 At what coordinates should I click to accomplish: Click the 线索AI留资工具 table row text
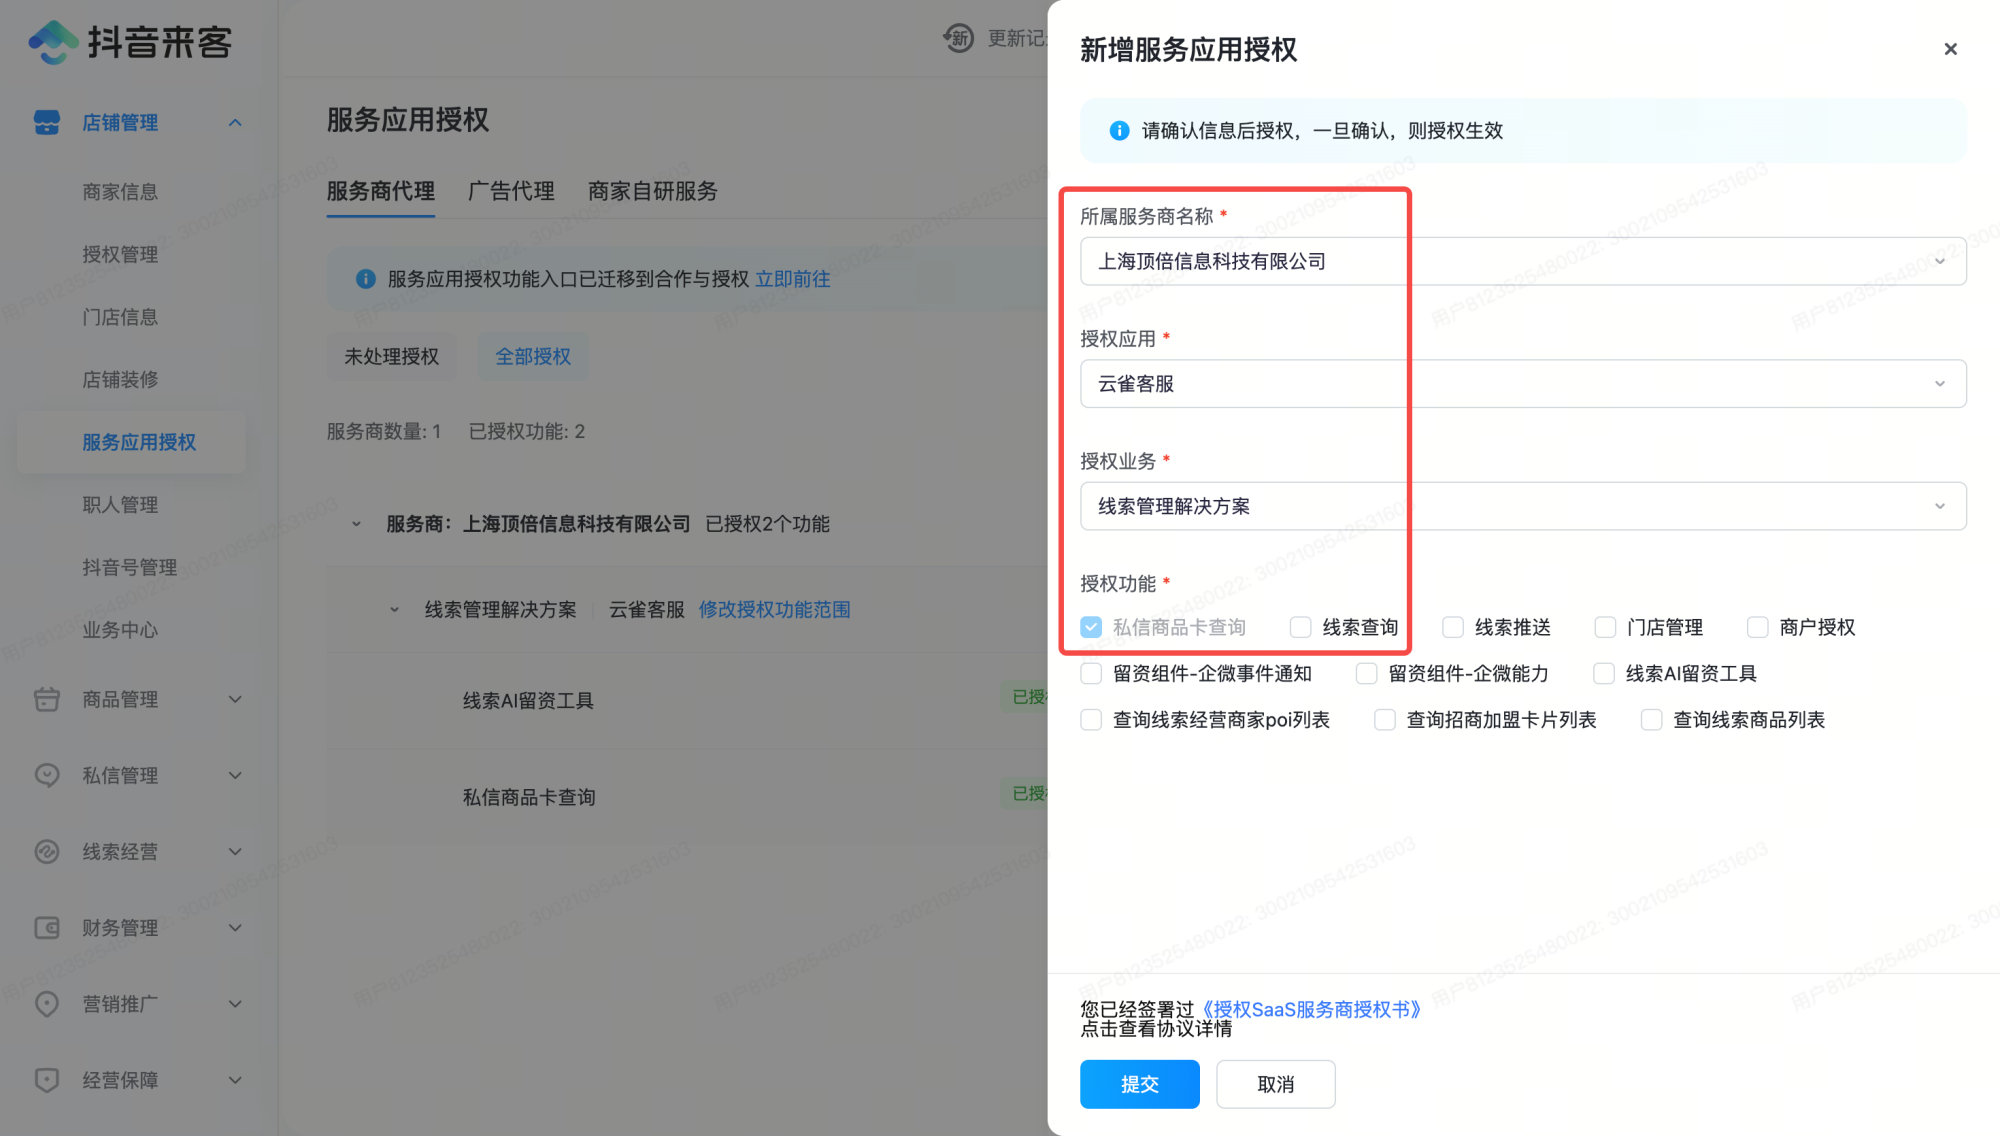[528, 701]
